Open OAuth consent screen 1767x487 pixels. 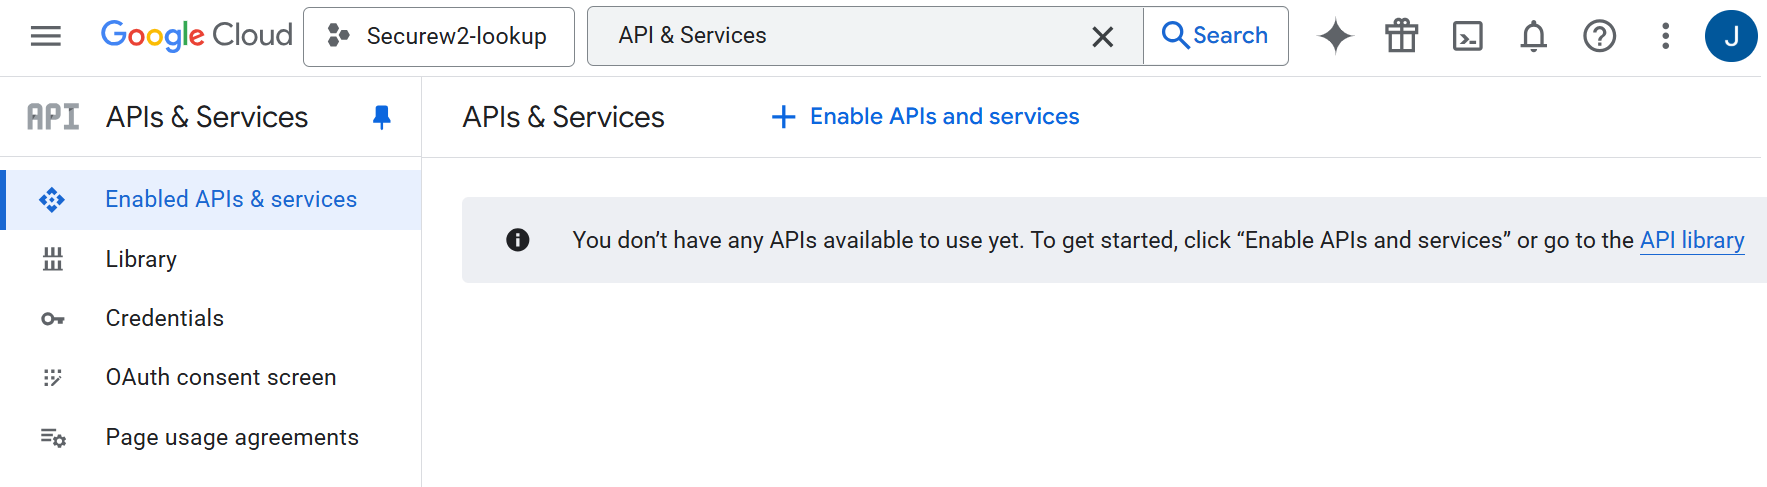click(x=220, y=377)
